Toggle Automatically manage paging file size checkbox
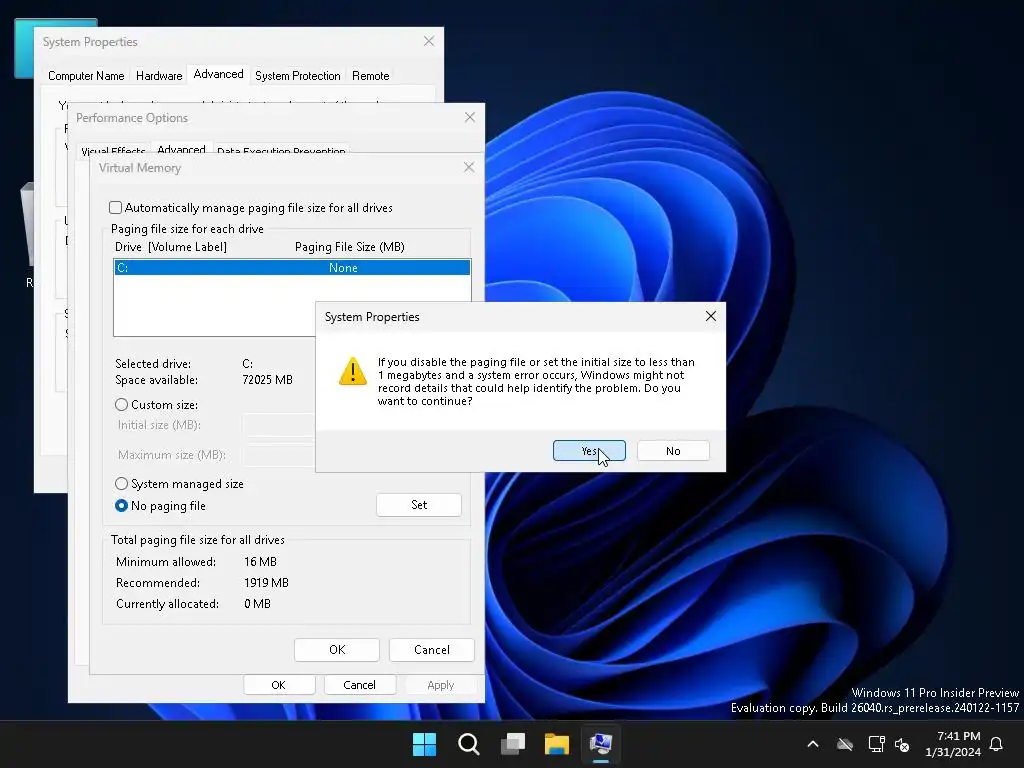The width and height of the screenshot is (1024, 768). pyautogui.click(x=116, y=208)
